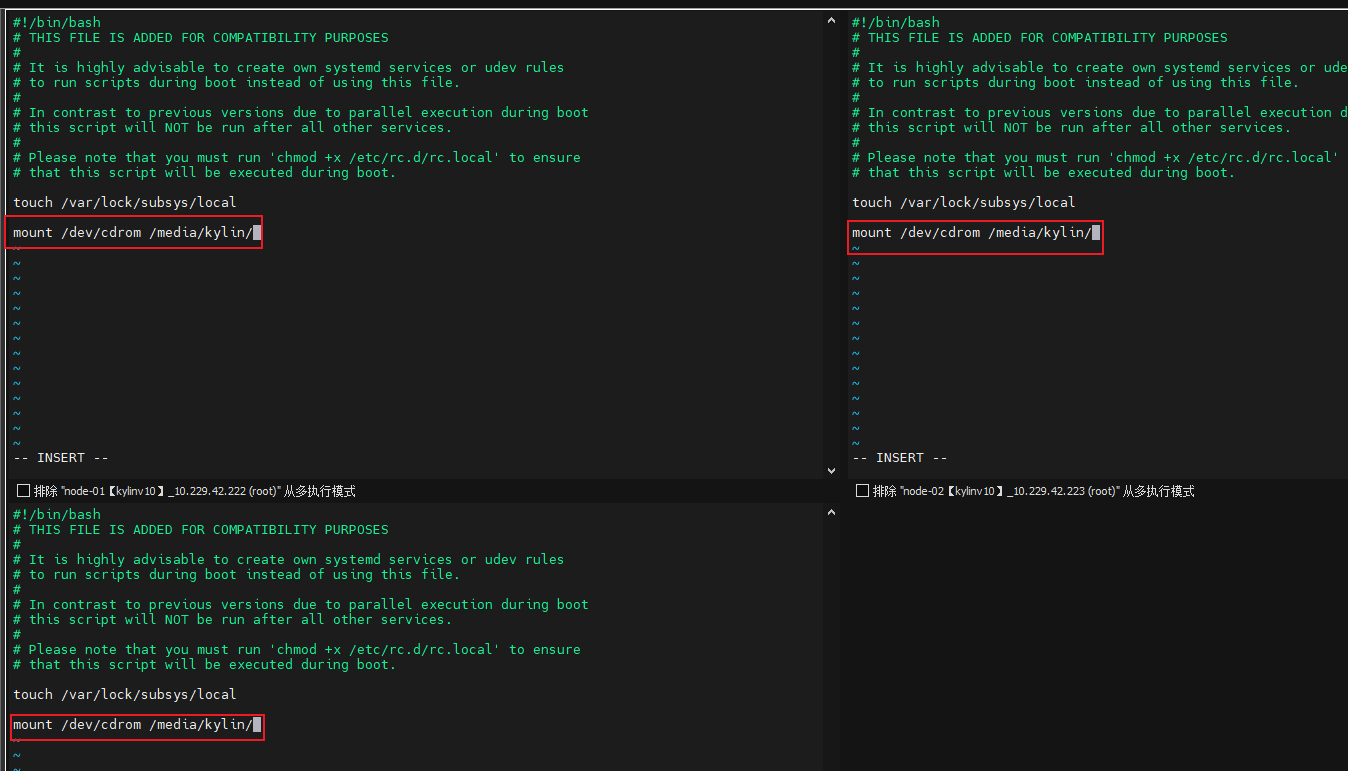
Task: Click the cursor block in the node-02 pane
Action: coord(1097,231)
